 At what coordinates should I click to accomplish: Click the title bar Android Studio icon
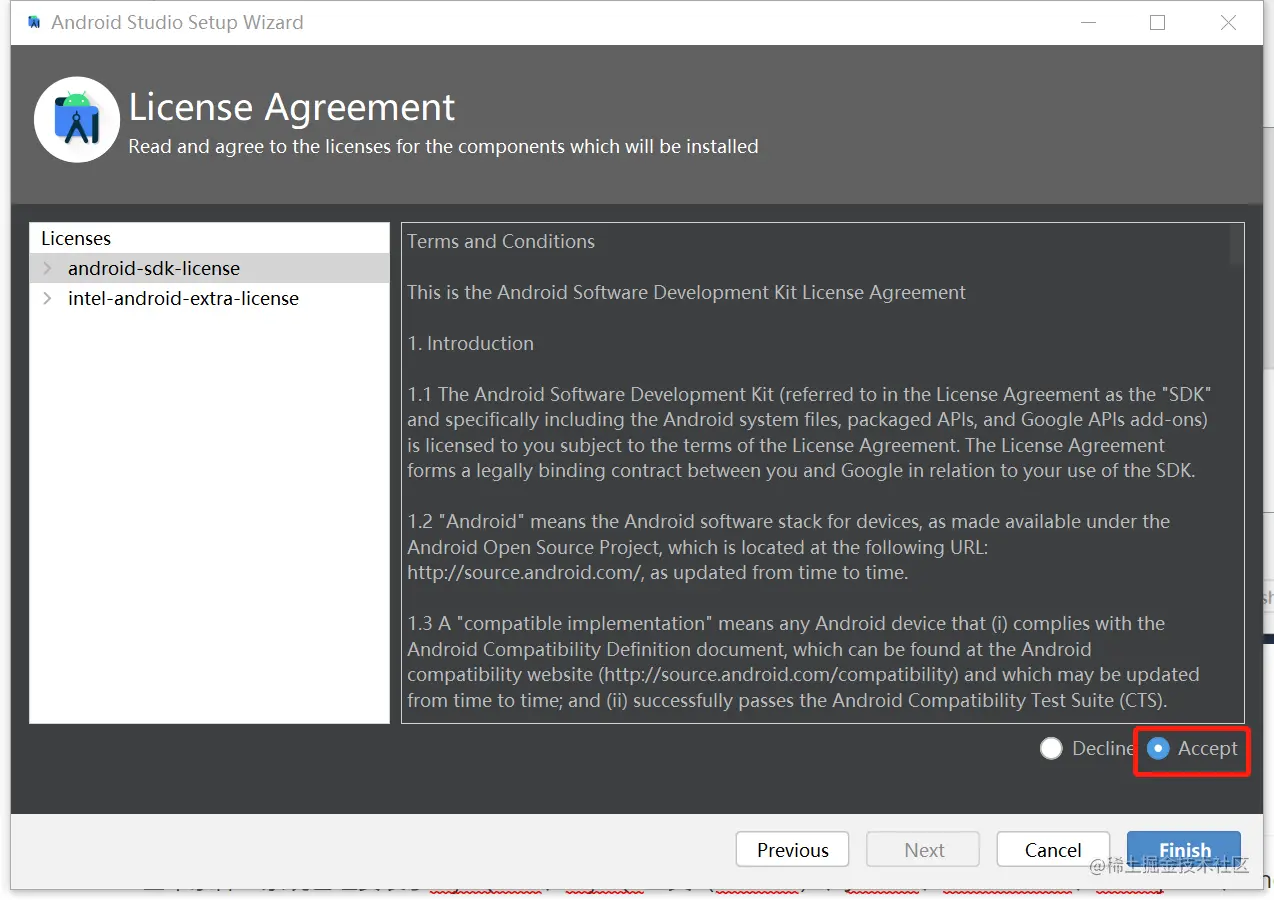tap(34, 22)
